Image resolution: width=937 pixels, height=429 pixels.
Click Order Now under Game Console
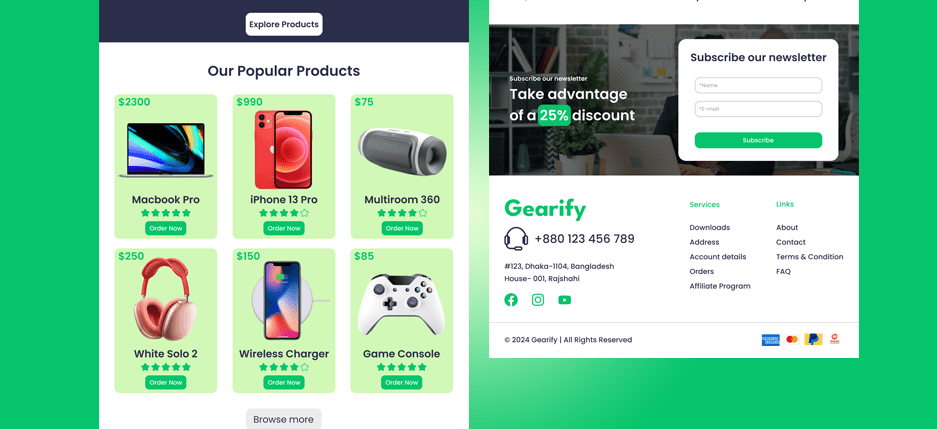point(402,382)
